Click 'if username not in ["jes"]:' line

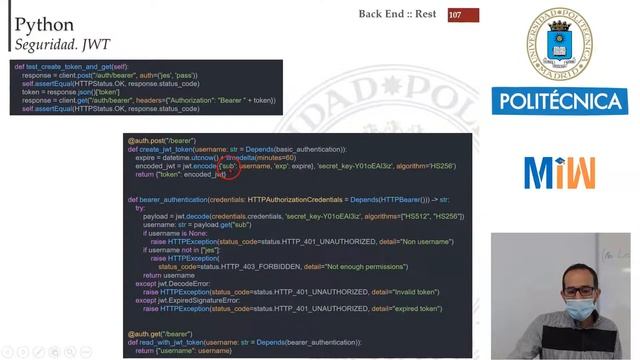[181, 250]
